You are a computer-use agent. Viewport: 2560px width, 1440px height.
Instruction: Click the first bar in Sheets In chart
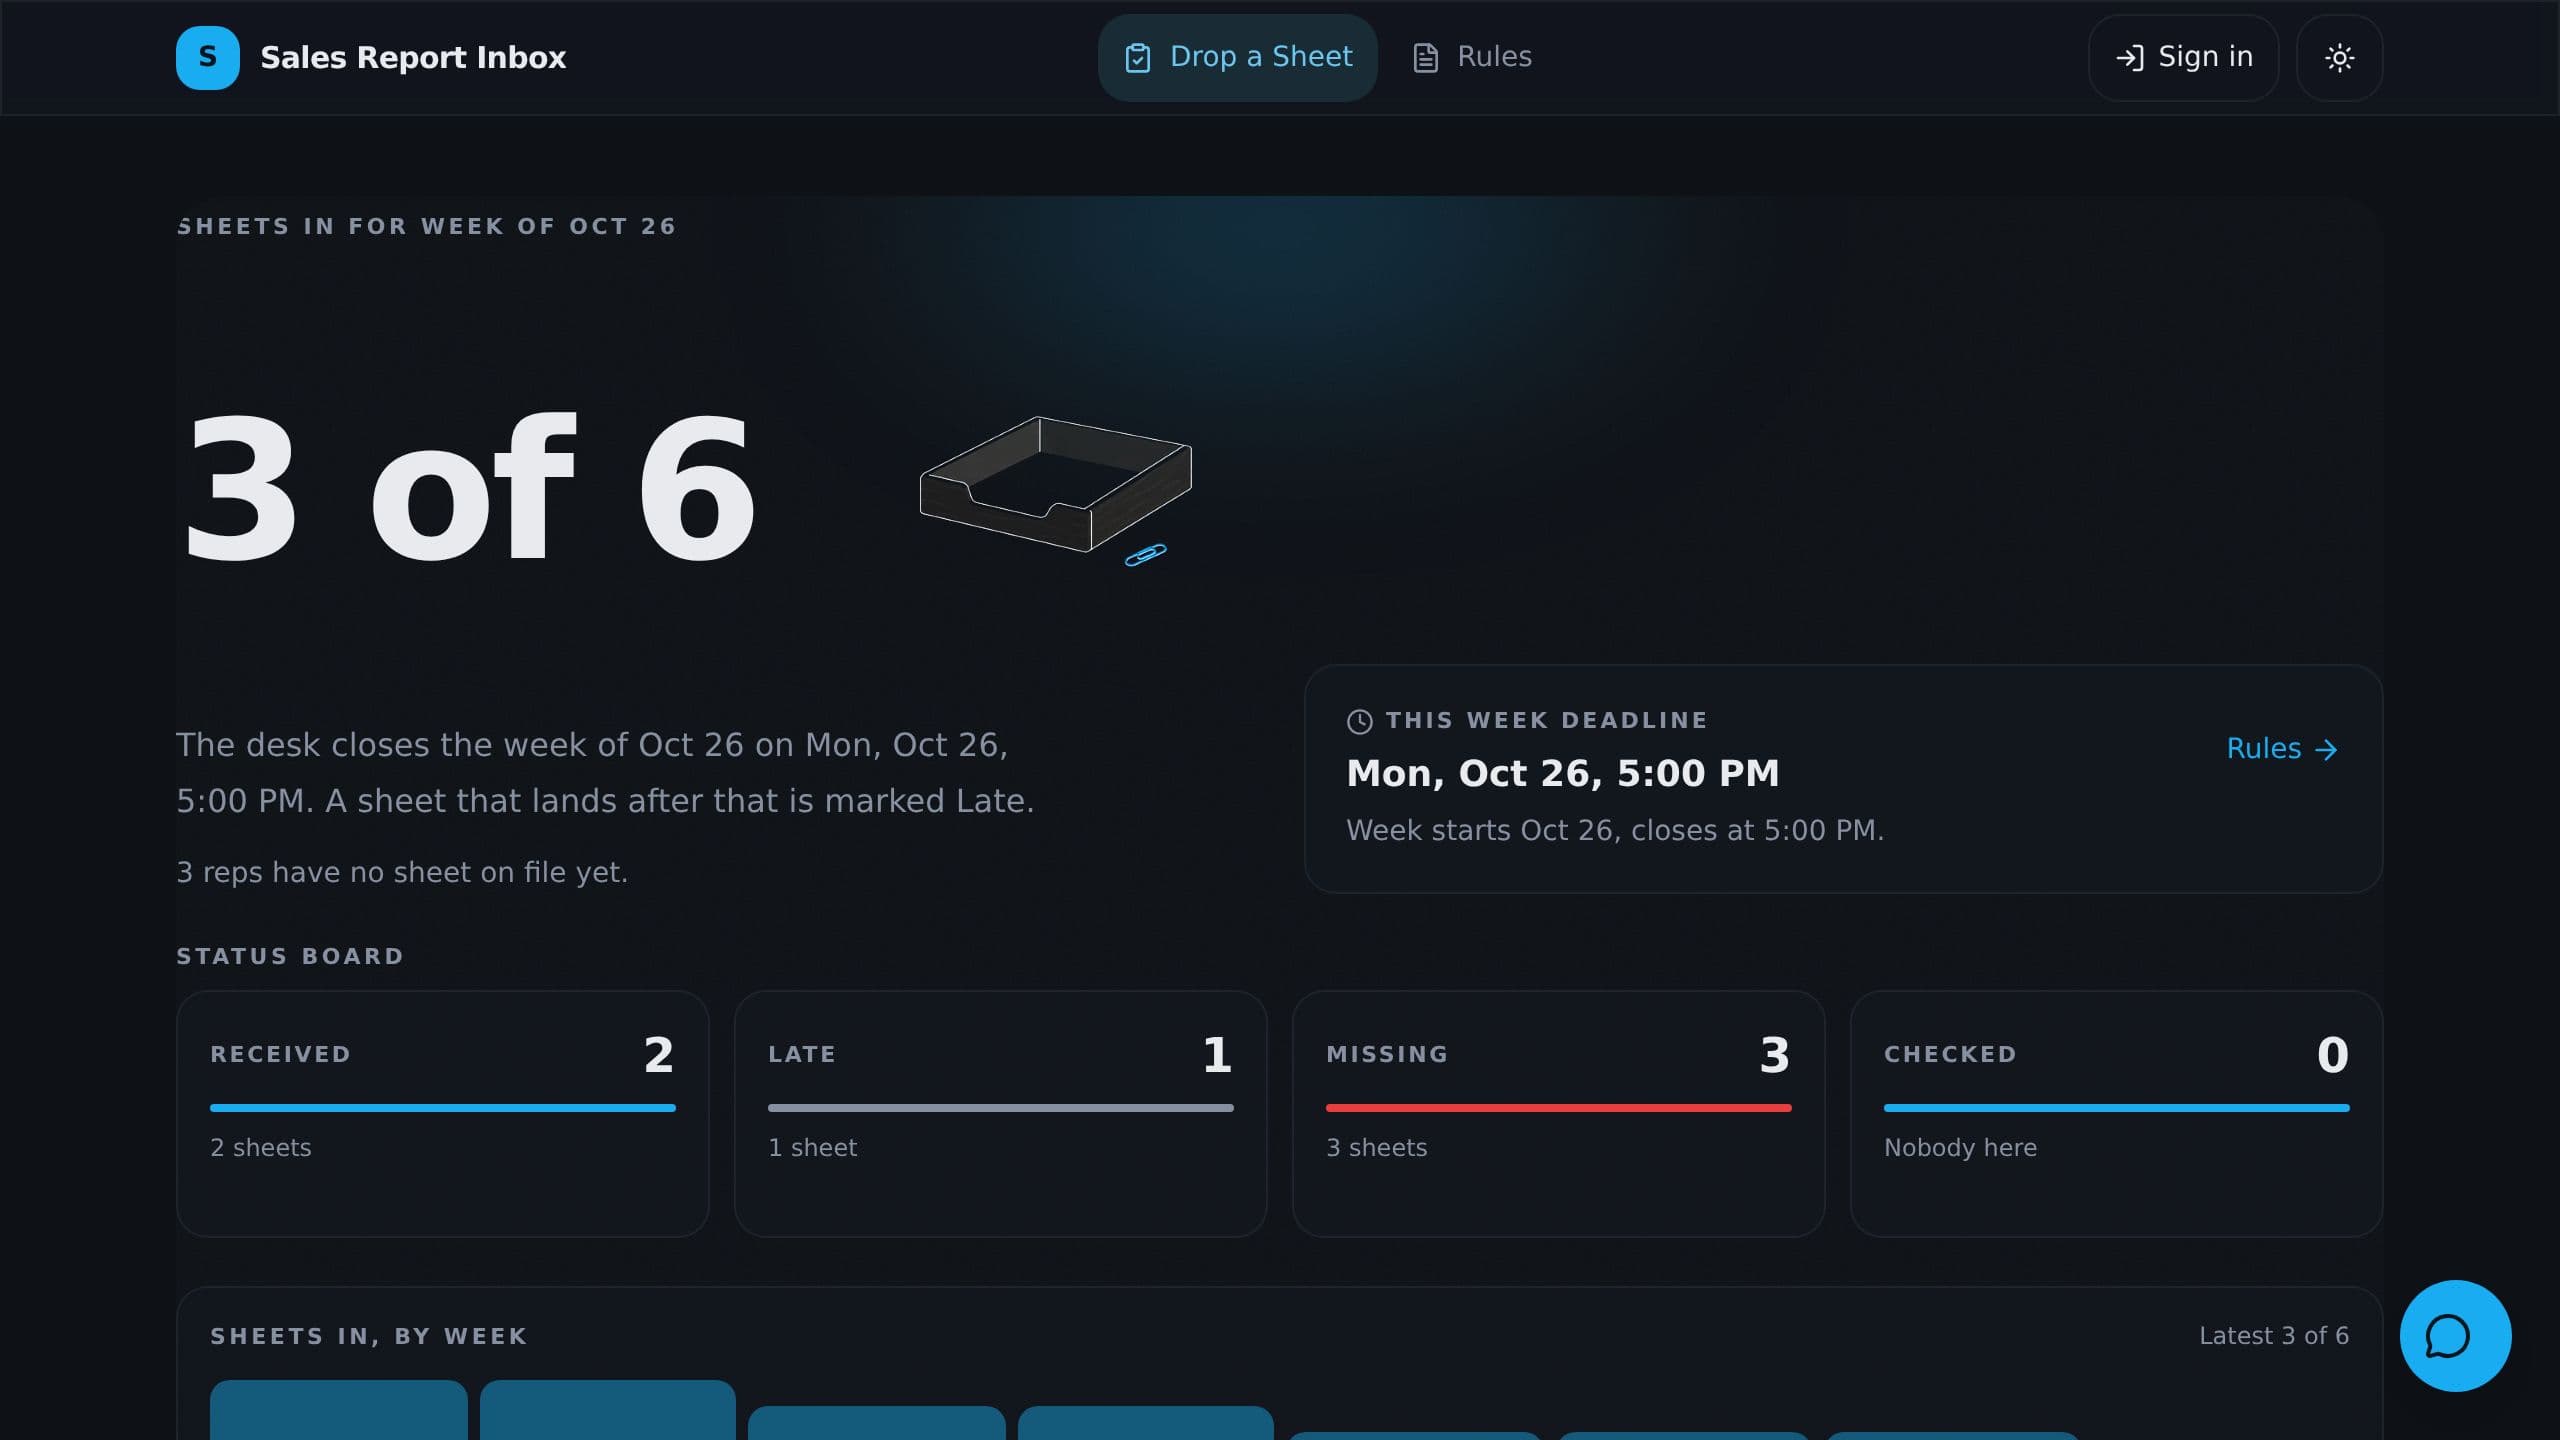[338, 1410]
